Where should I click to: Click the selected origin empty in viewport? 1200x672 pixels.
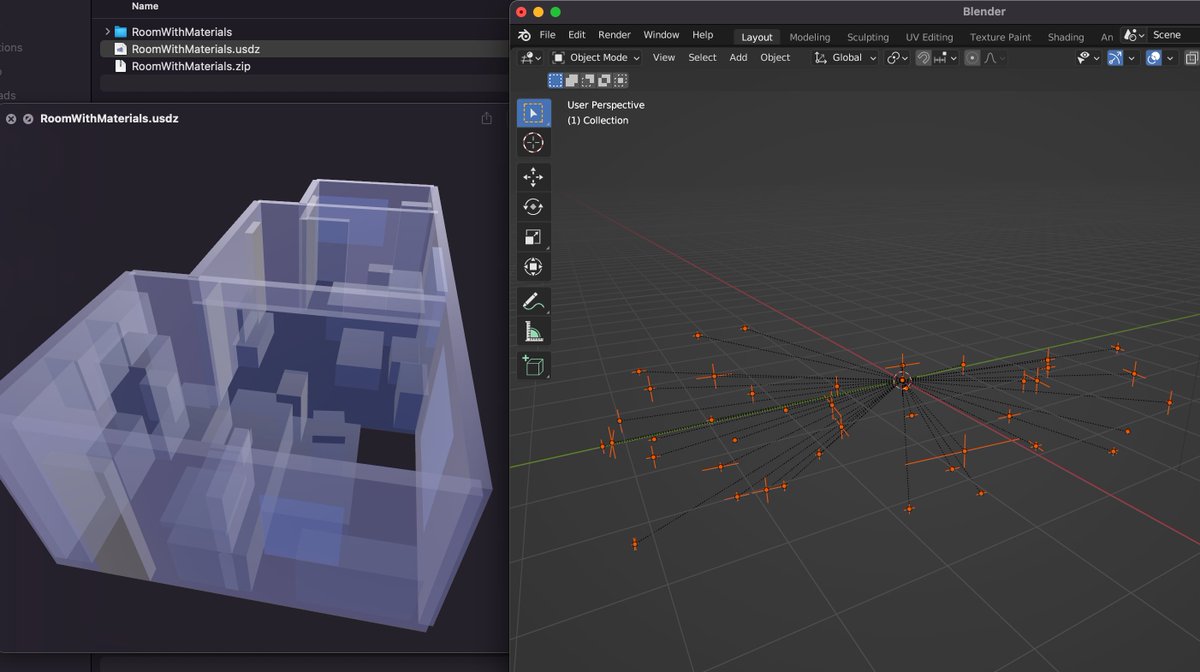902,380
